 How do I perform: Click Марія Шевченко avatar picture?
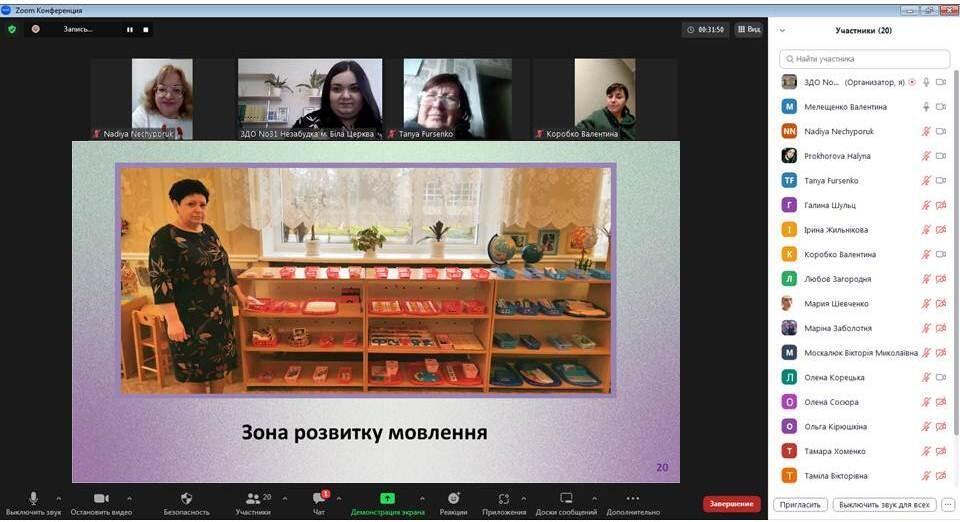point(789,303)
